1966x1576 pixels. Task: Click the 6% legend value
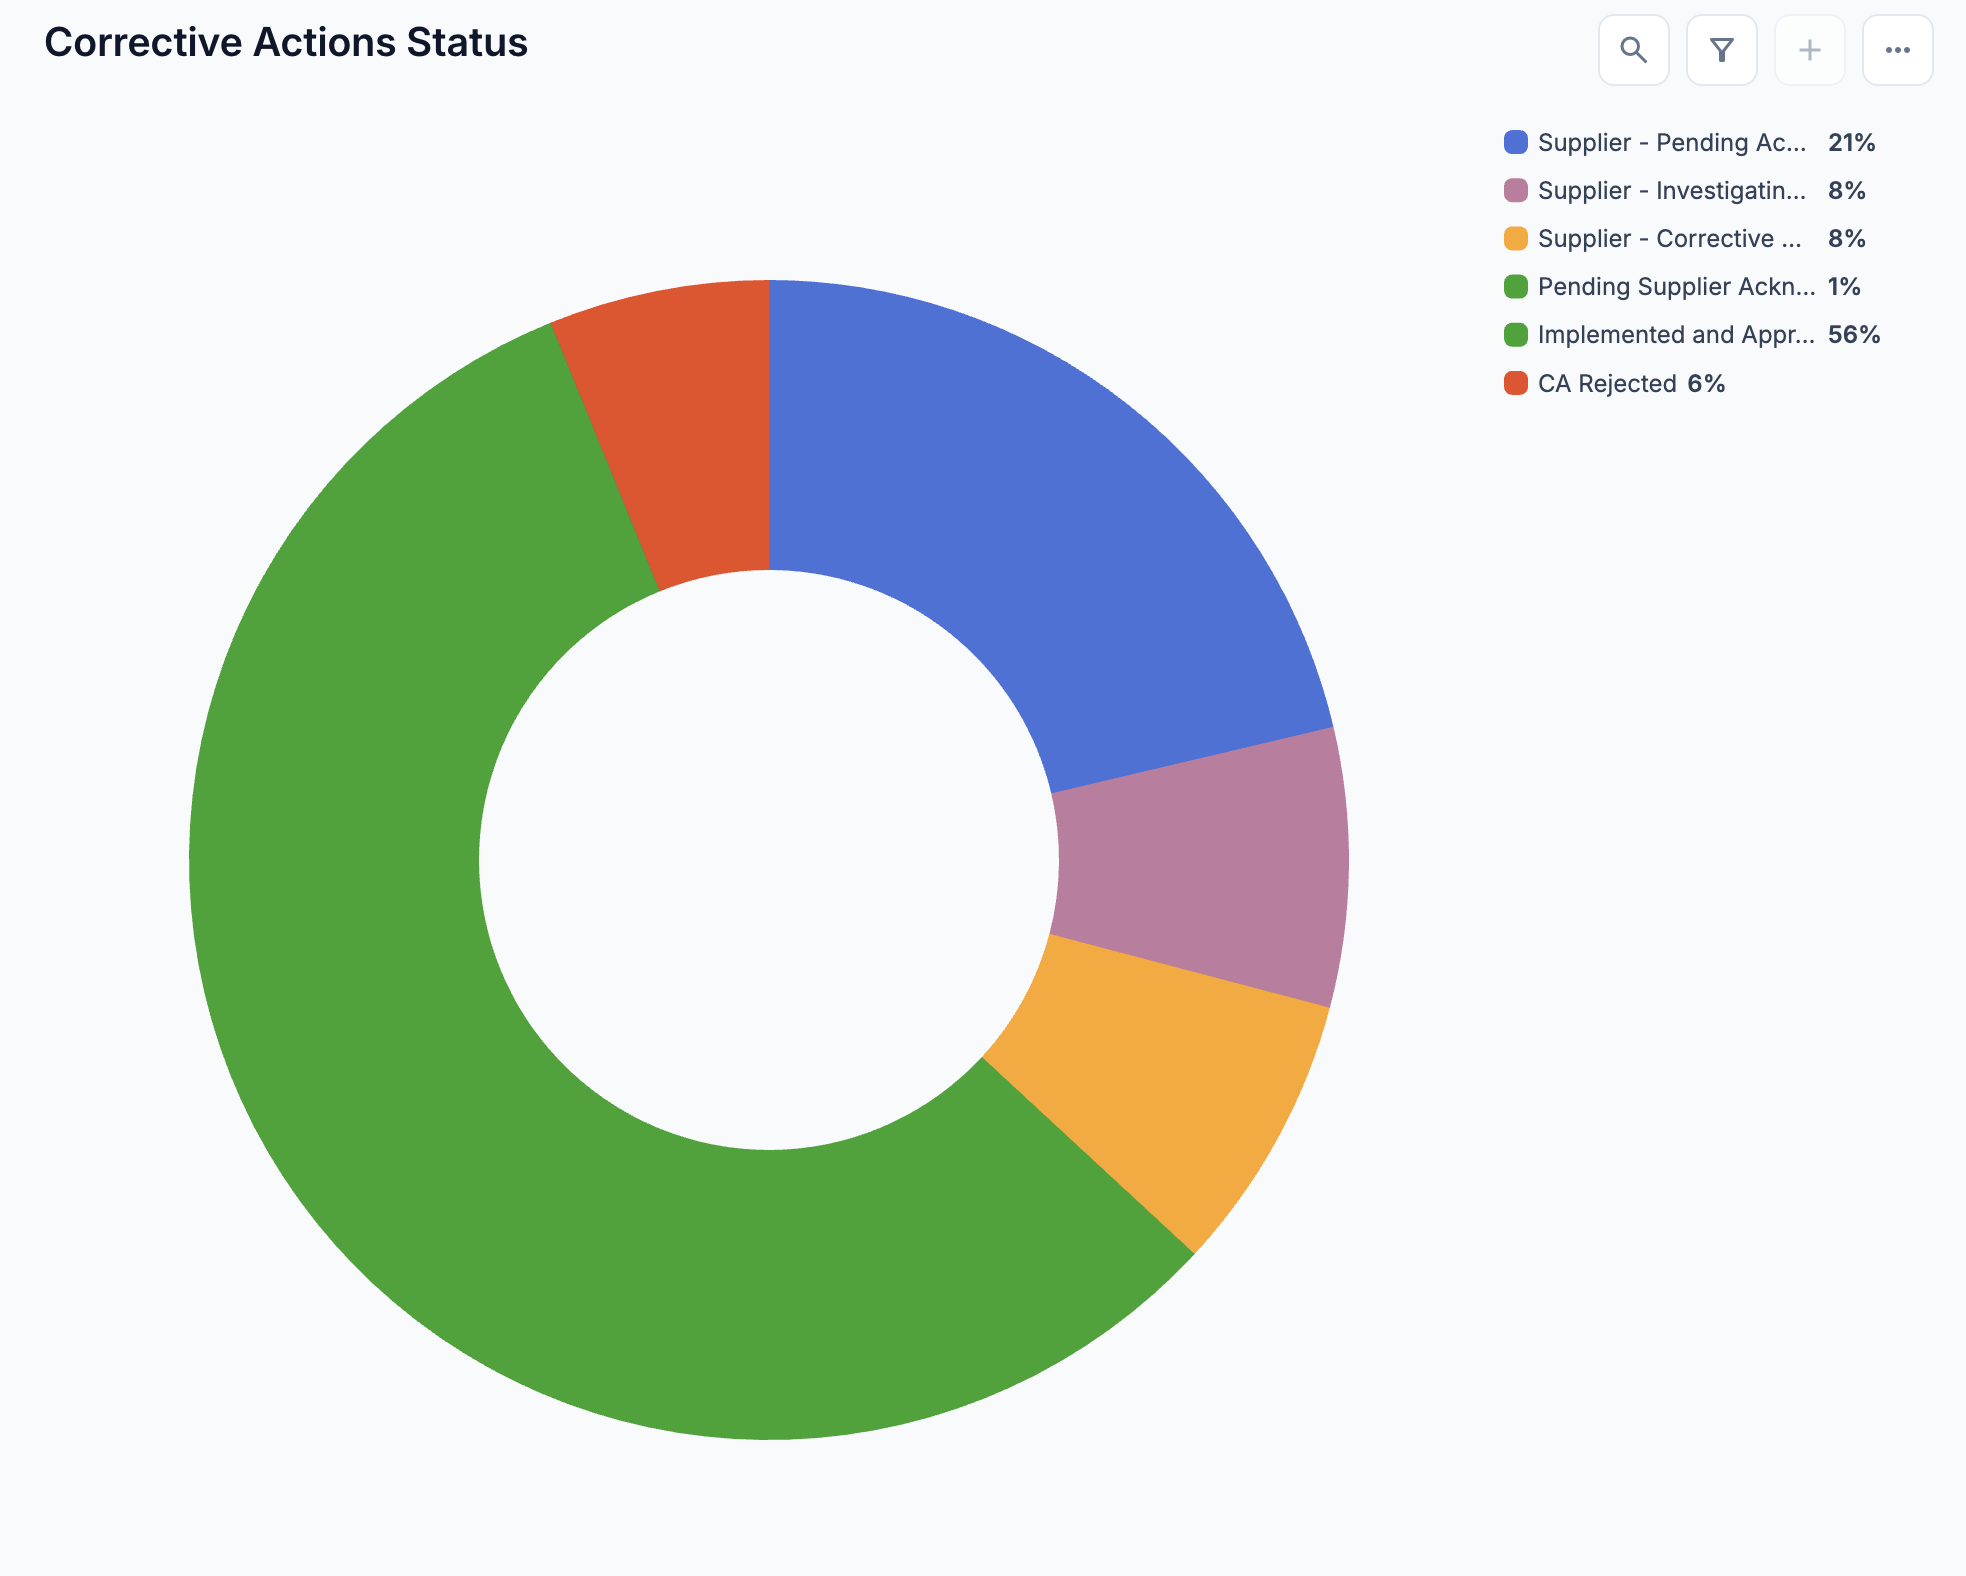point(1706,383)
